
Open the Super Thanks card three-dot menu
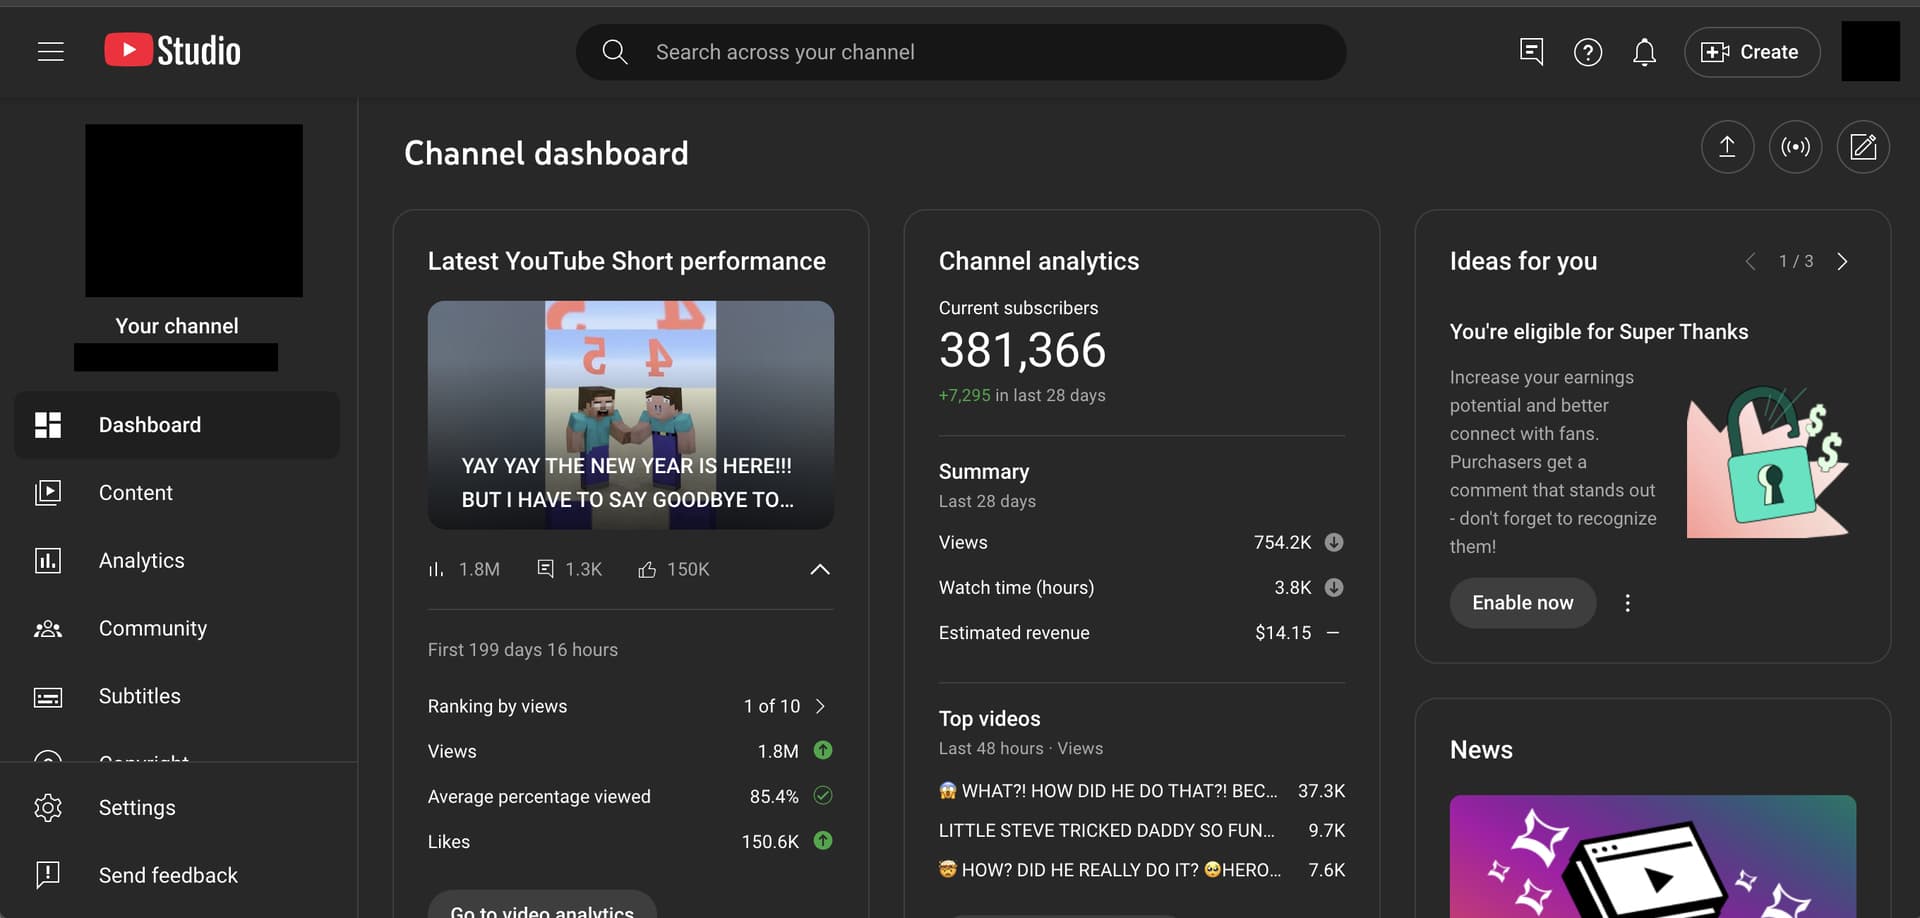tap(1628, 603)
